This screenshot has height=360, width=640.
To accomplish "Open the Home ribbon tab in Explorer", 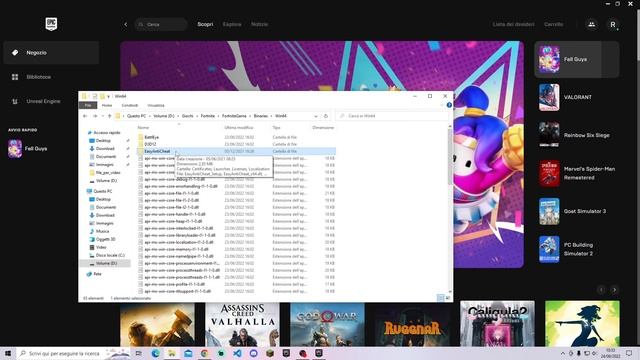I will 107,105.
